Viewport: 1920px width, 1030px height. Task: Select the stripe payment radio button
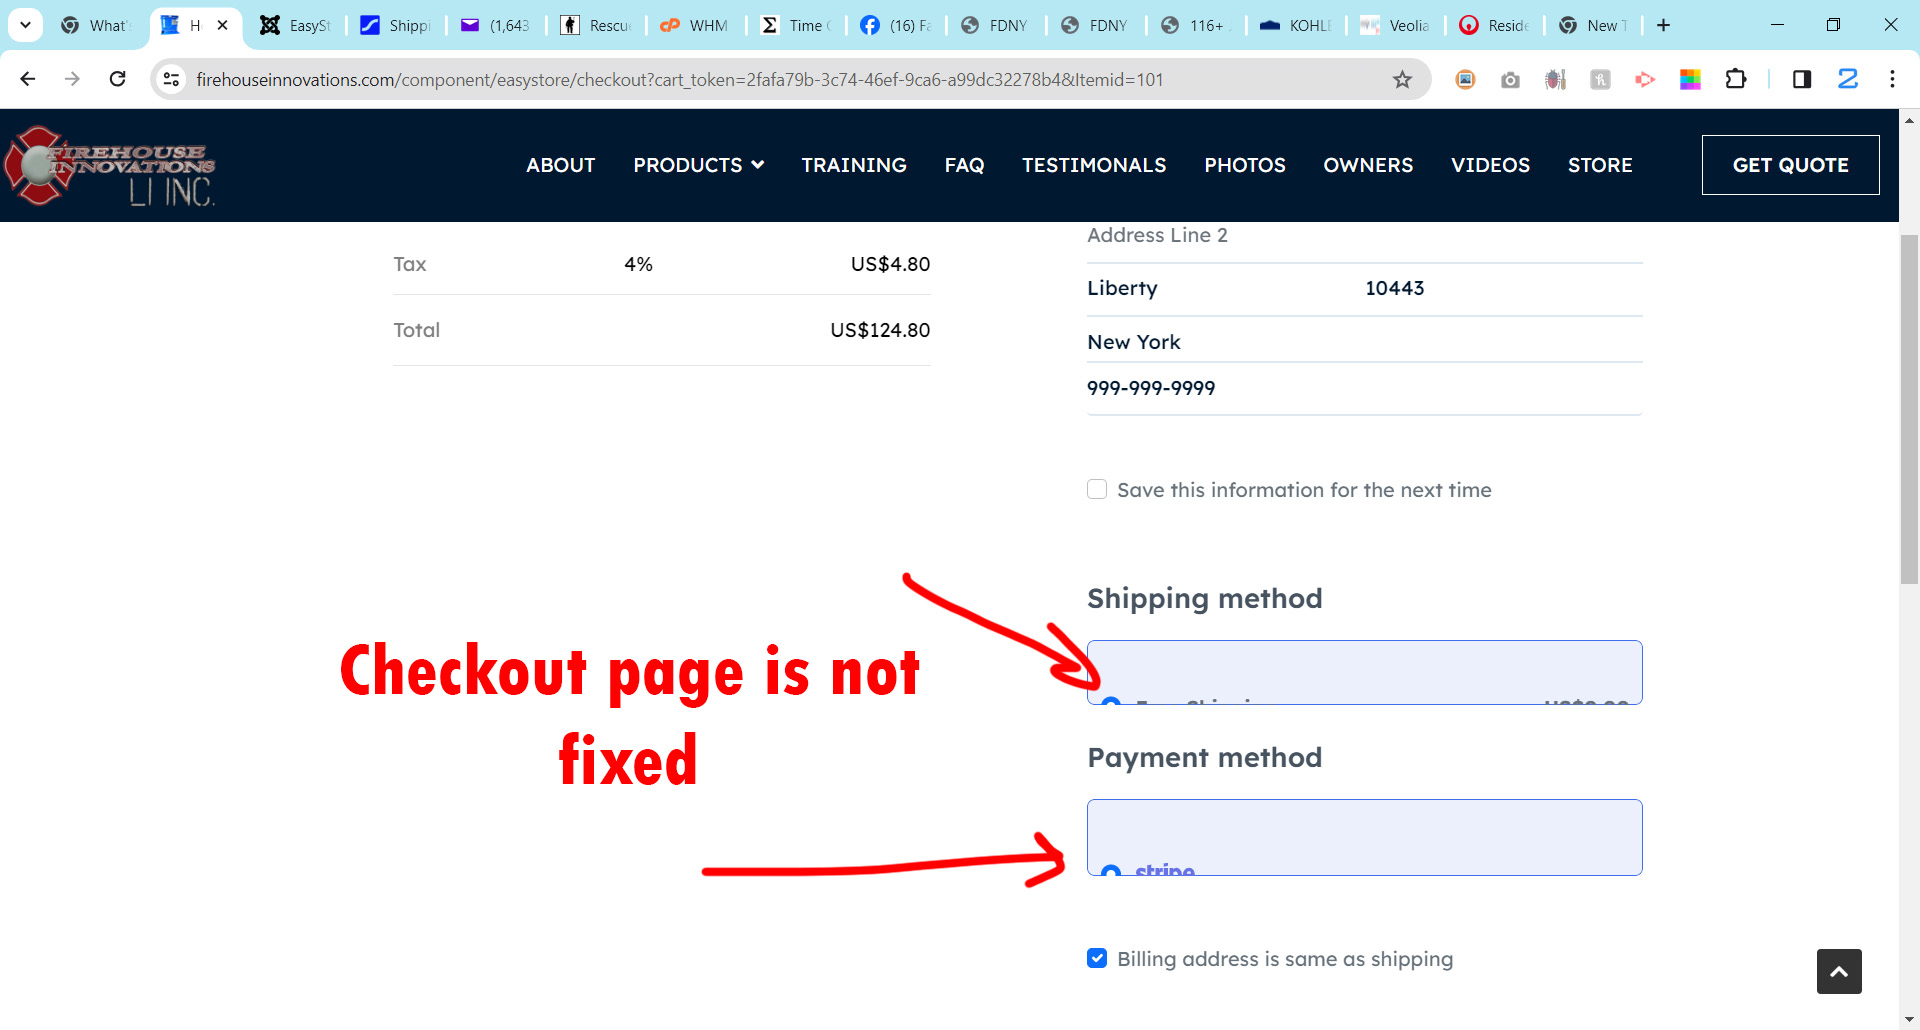[x=1110, y=870]
